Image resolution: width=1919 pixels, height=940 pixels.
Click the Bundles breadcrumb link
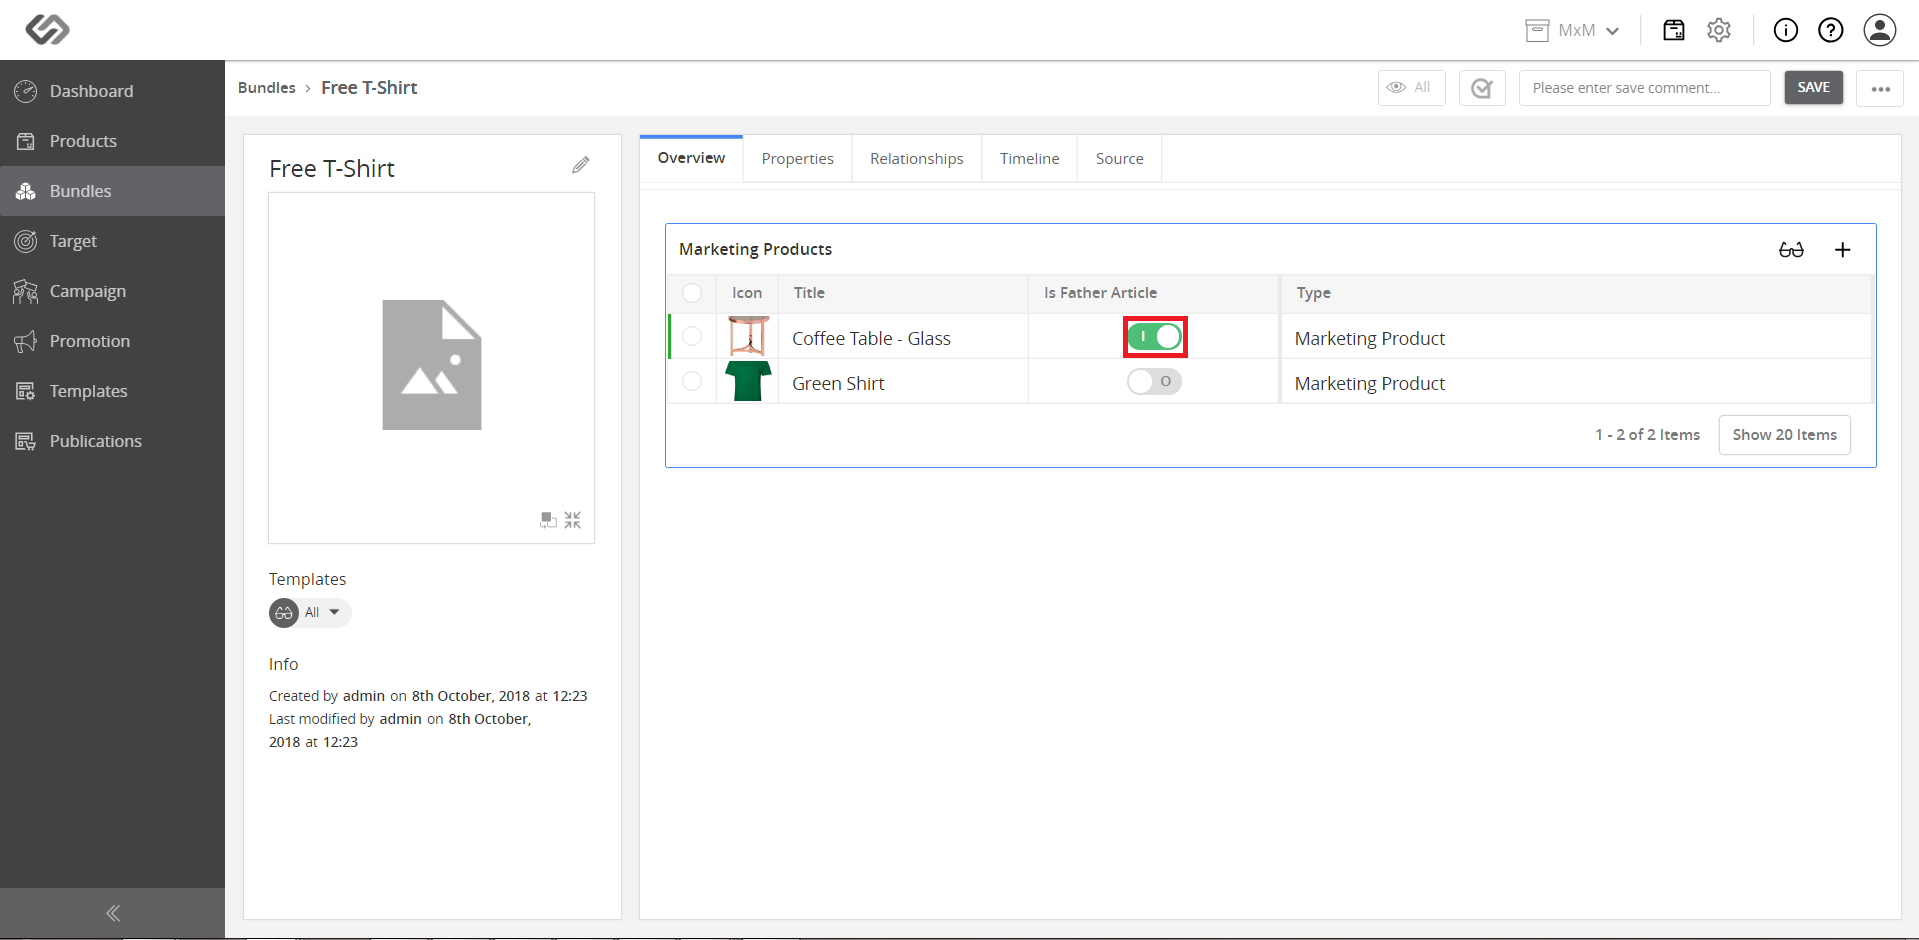(267, 88)
